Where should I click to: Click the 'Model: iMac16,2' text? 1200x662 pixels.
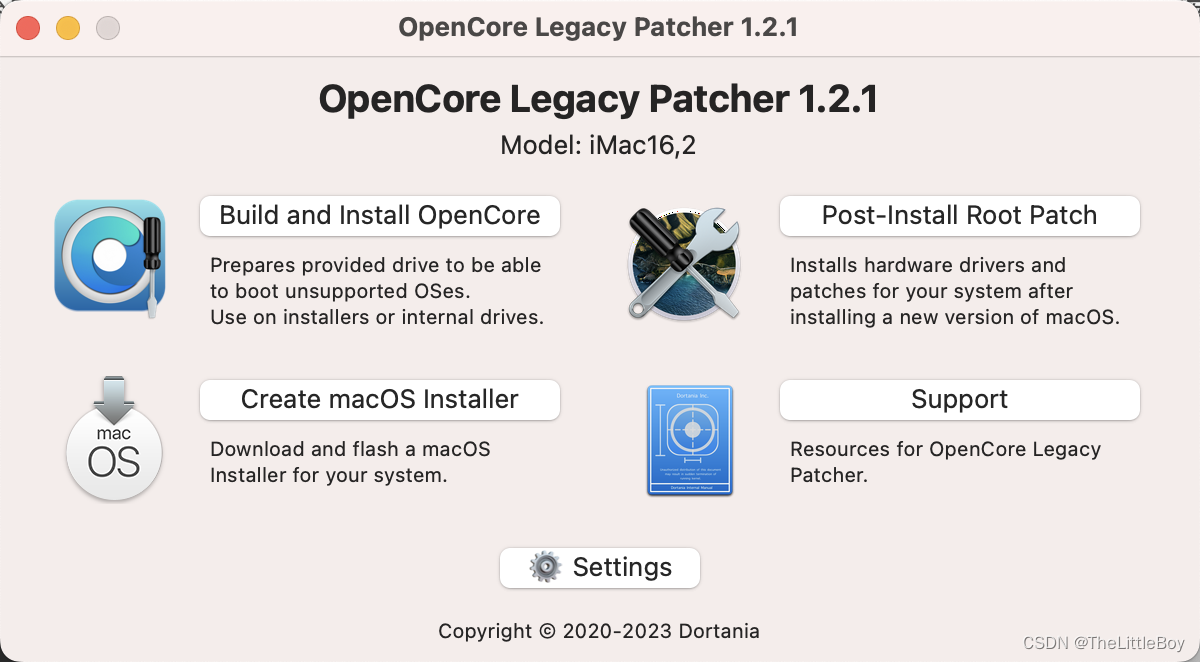[598, 146]
